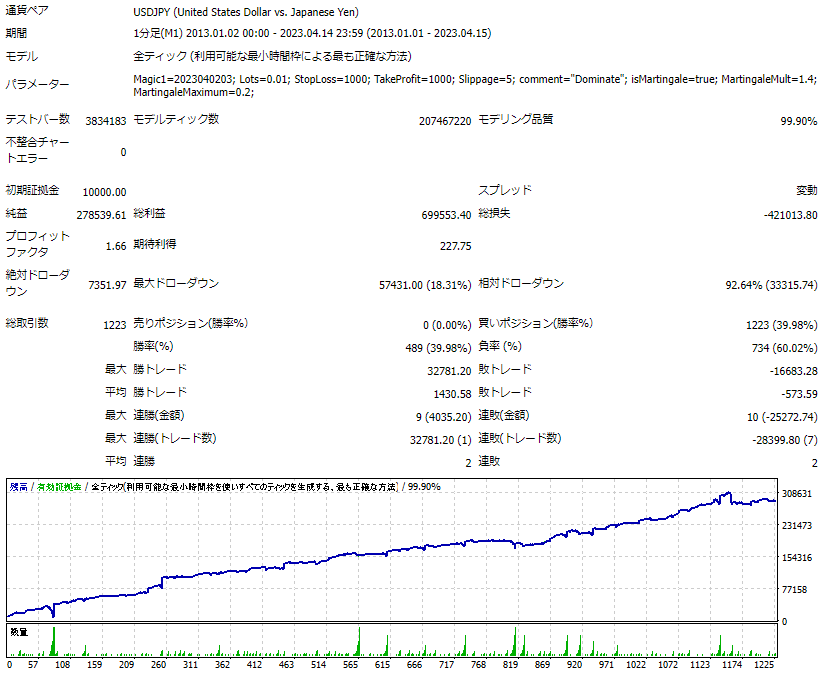Click the largest winning trade 32781.20
This screenshot has height=674, width=830.
click(x=449, y=371)
